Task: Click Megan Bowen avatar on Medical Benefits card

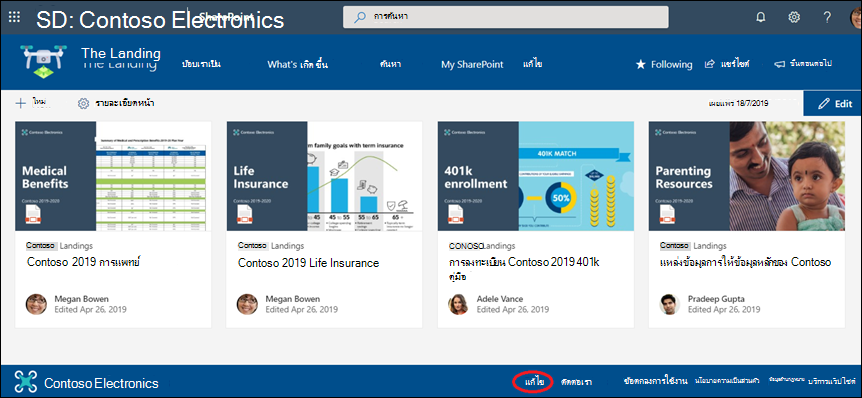Action: tap(36, 304)
